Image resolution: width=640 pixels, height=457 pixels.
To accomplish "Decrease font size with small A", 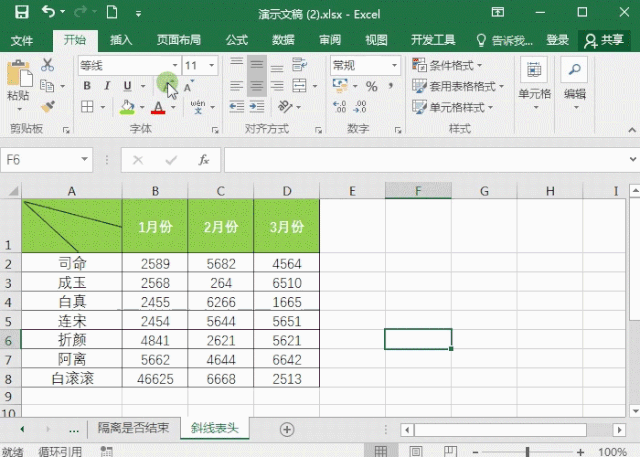I will pyautogui.click(x=188, y=86).
